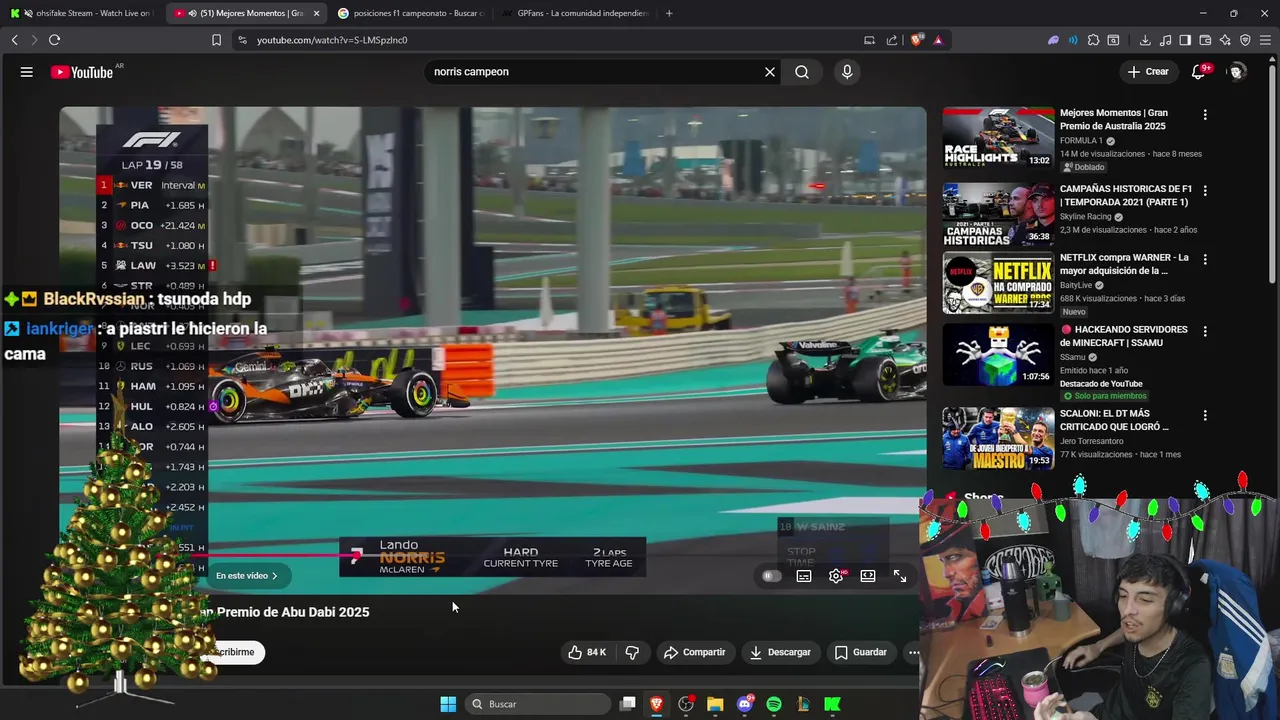Open options menu for Scaloni video
Viewport: 1280px width, 720px height.
[x=1205, y=415]
